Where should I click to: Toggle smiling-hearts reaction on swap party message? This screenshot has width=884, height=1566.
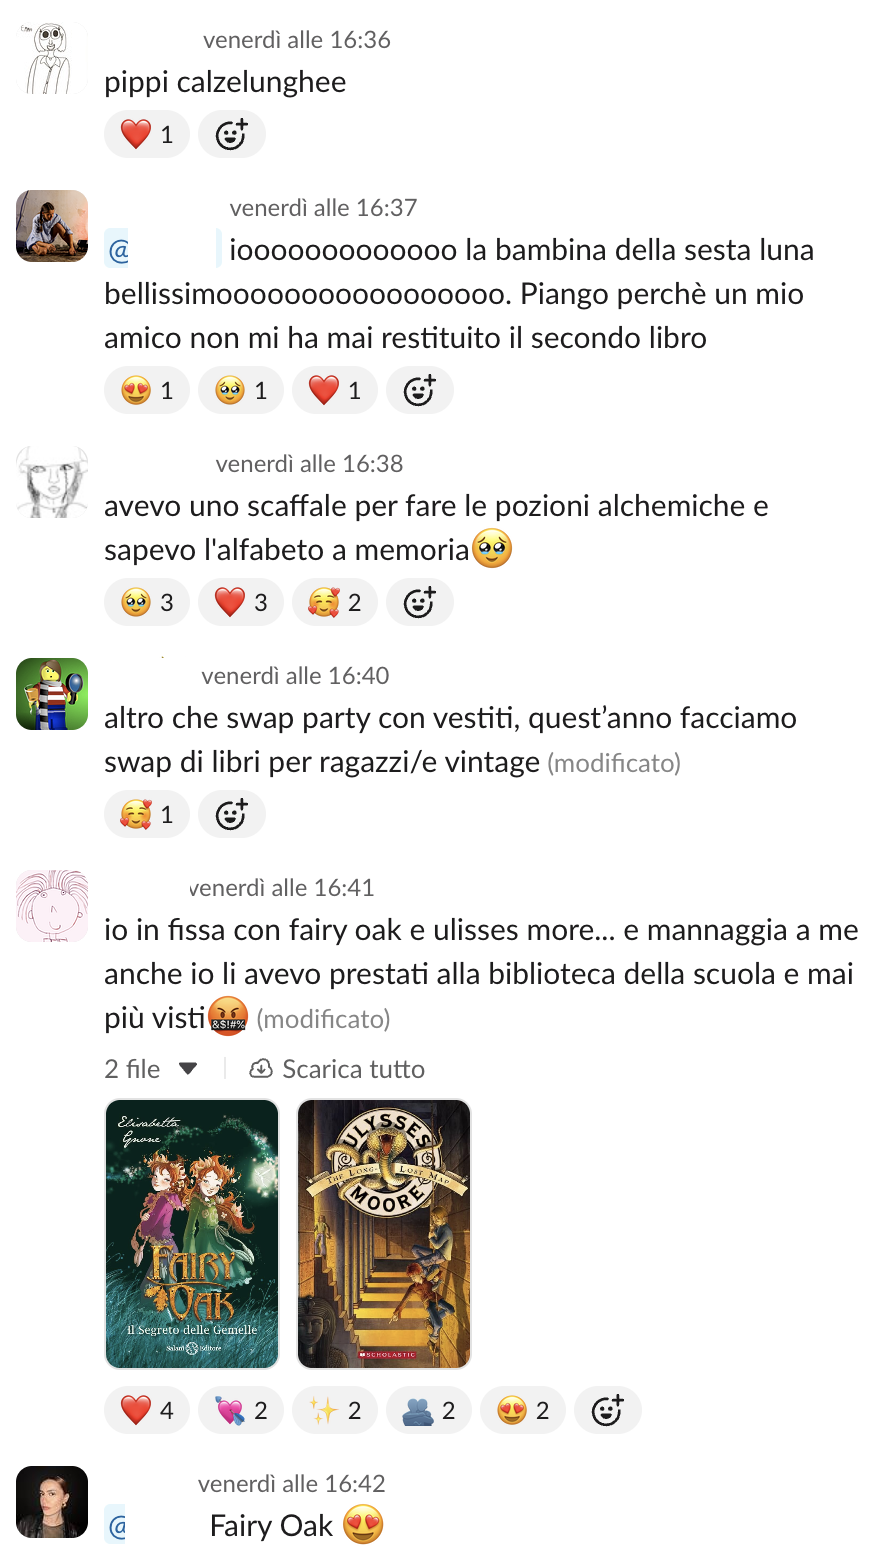(147, 814)
